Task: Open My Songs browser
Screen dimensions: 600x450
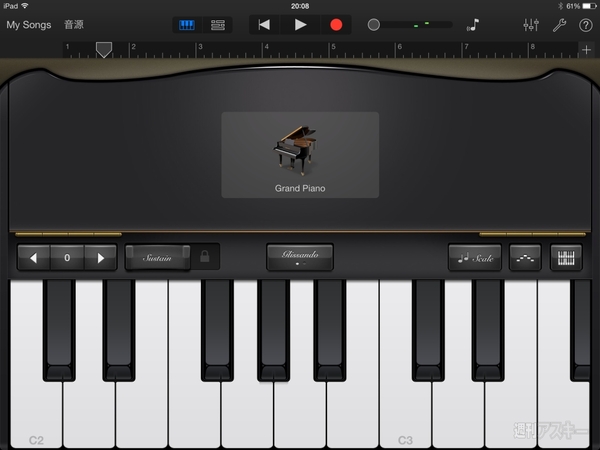Action: 29,25
